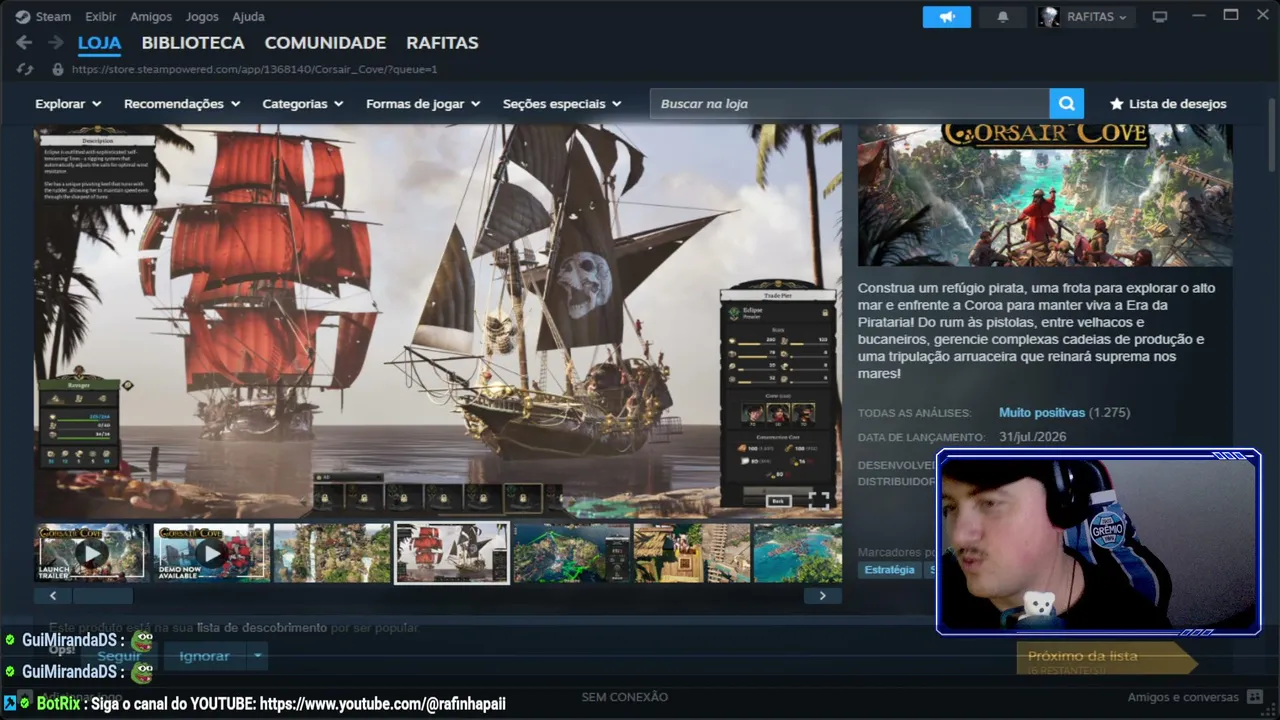Click Próximo da lista queue button

coord(1105,658)
